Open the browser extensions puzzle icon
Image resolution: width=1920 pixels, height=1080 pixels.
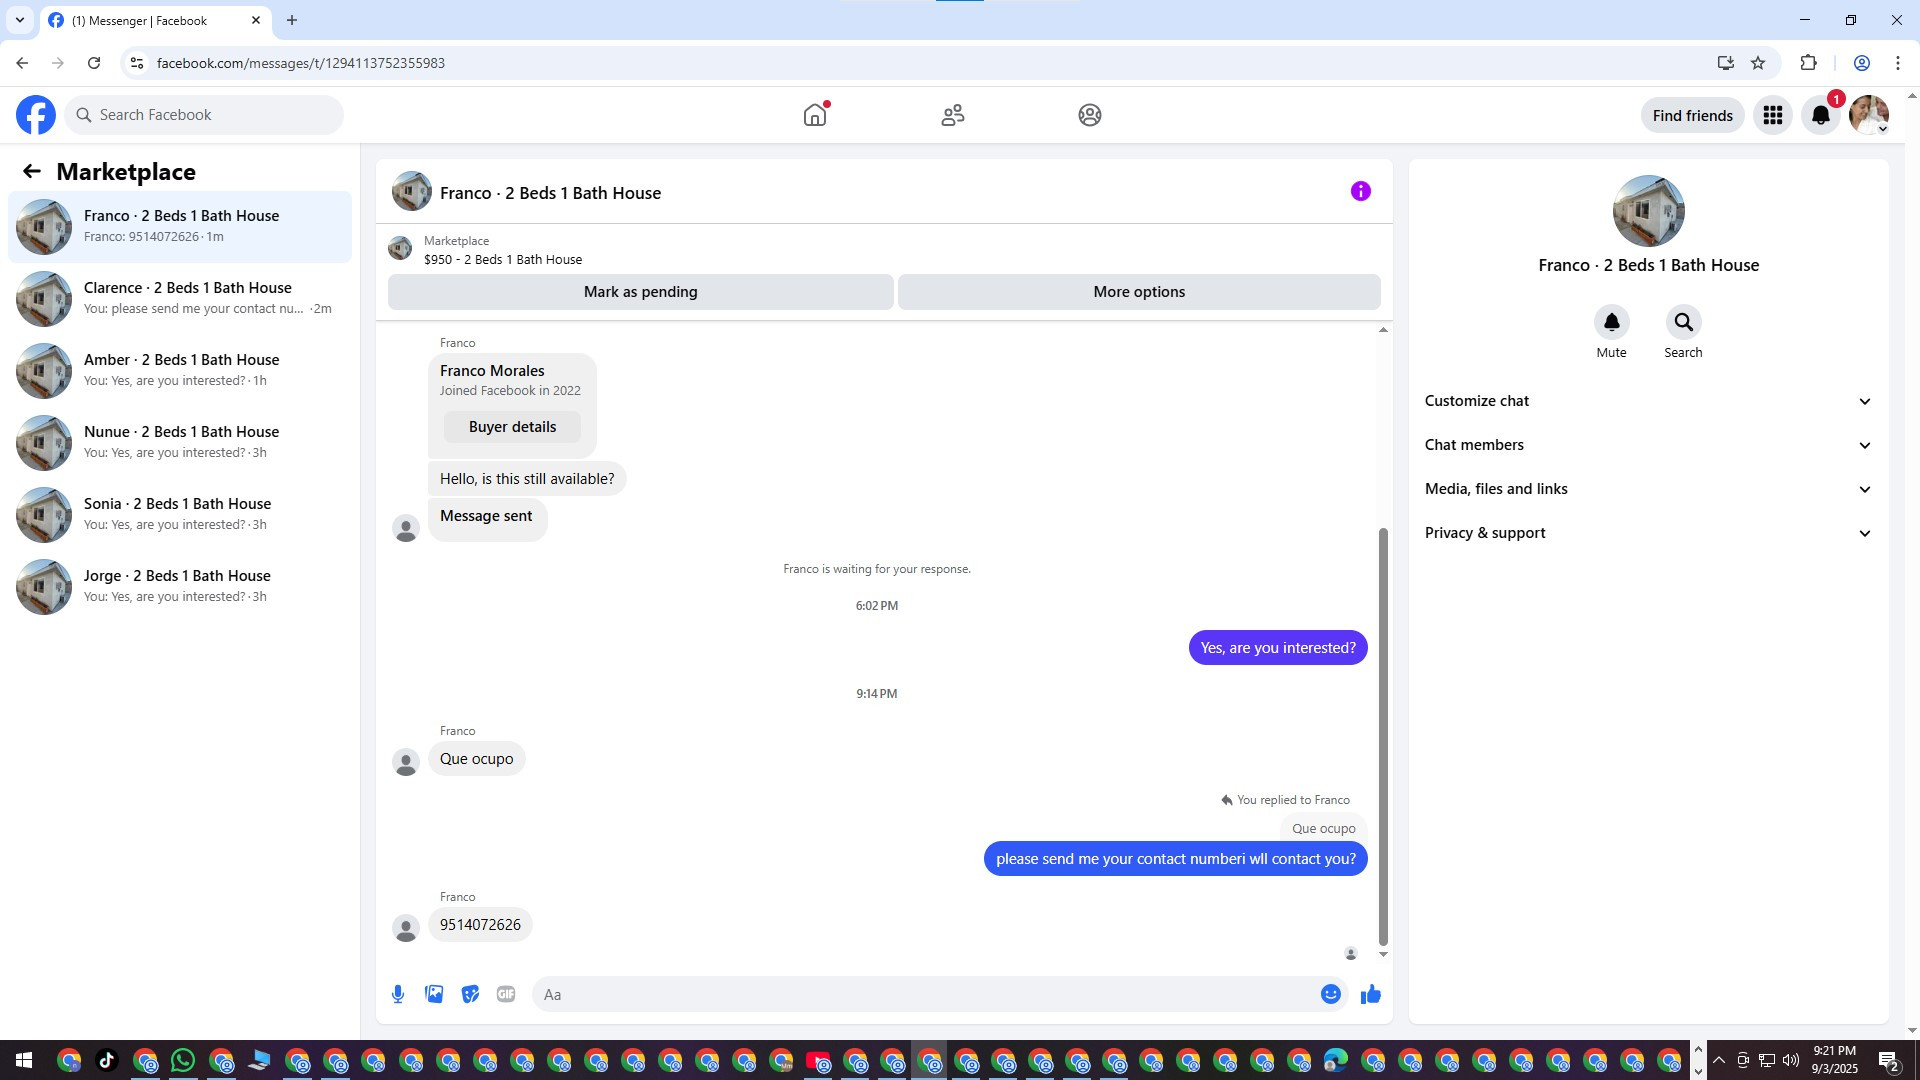[1808, 63]
